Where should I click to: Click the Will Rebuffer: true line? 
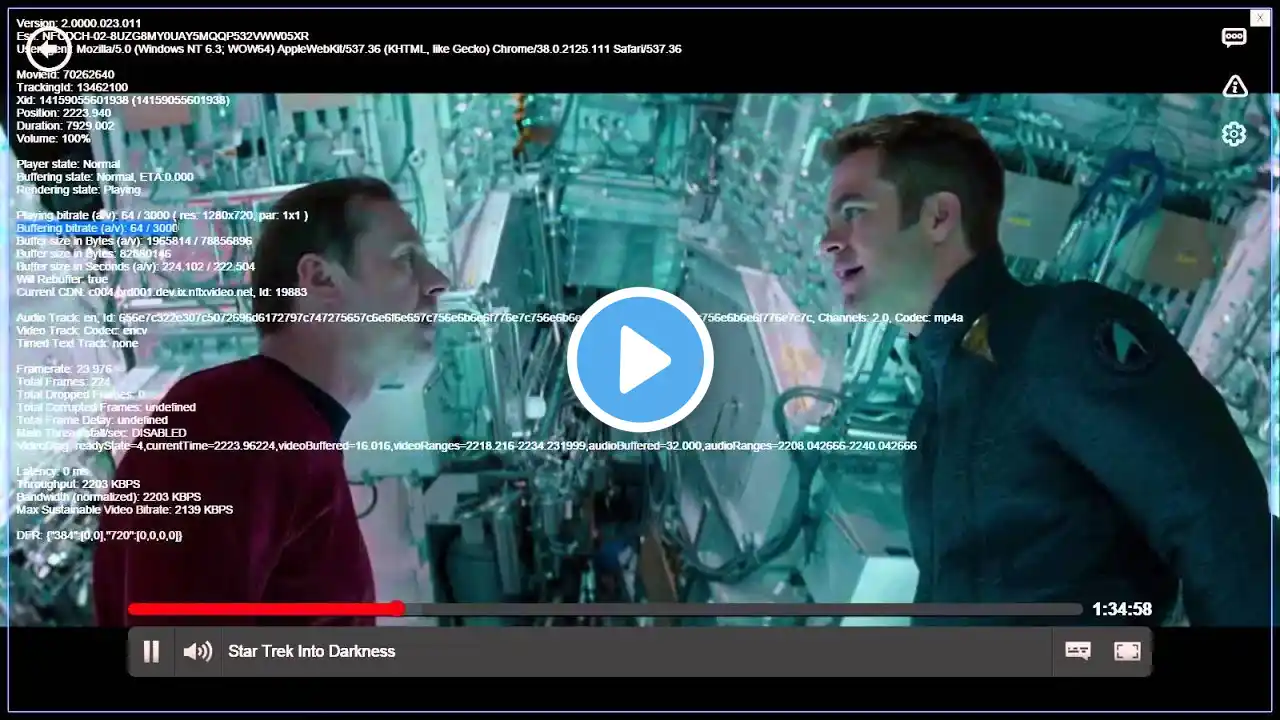tap(62, 280)
